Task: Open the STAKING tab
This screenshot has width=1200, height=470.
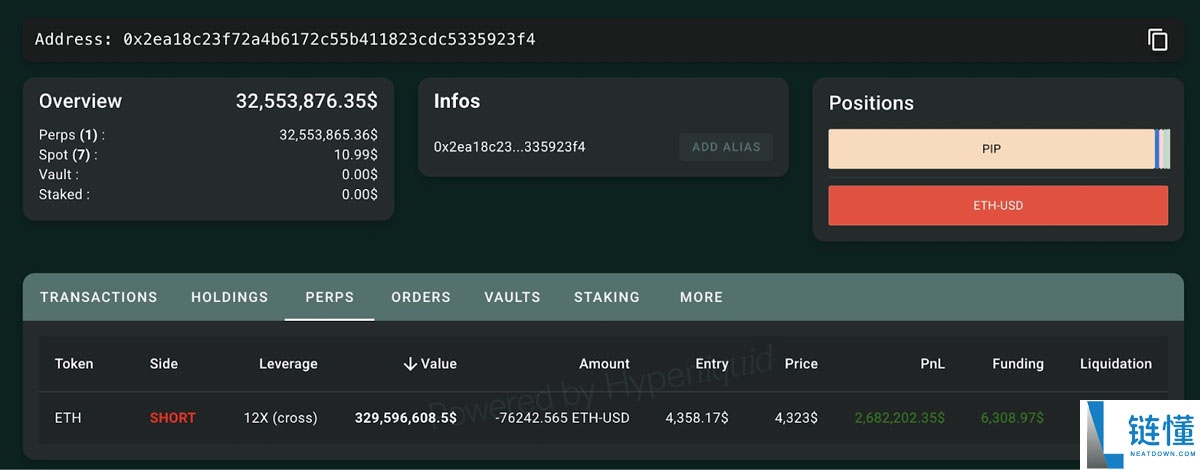Action: pyautogui.click(x=607, y=297)
